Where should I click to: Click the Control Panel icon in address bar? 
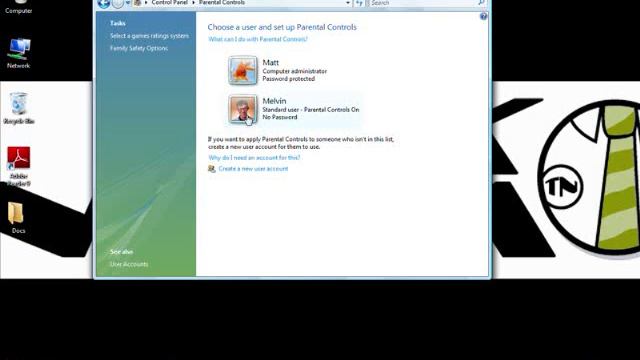[x=138, y=3]
